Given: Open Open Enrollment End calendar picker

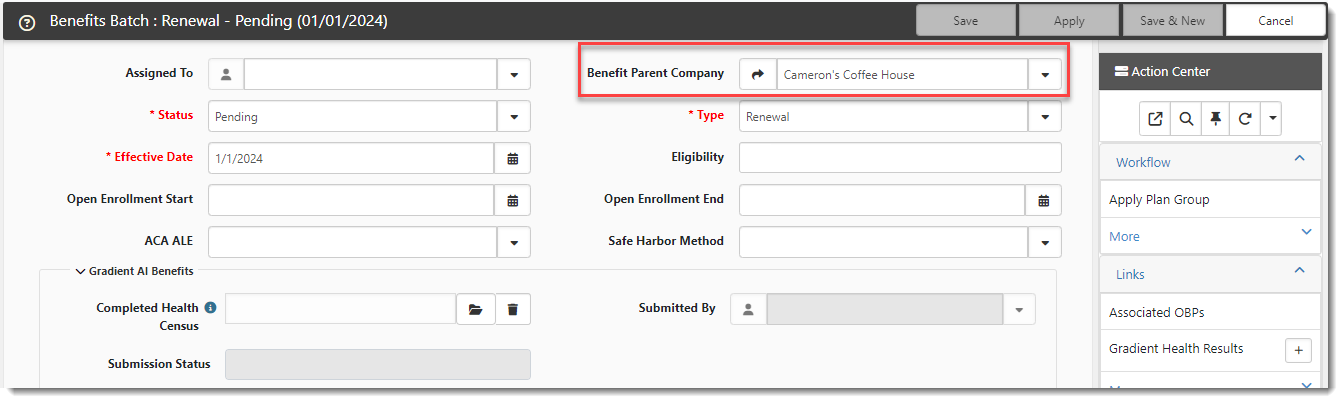Looking at the screenshot, I should click(x=1043, y=200).
